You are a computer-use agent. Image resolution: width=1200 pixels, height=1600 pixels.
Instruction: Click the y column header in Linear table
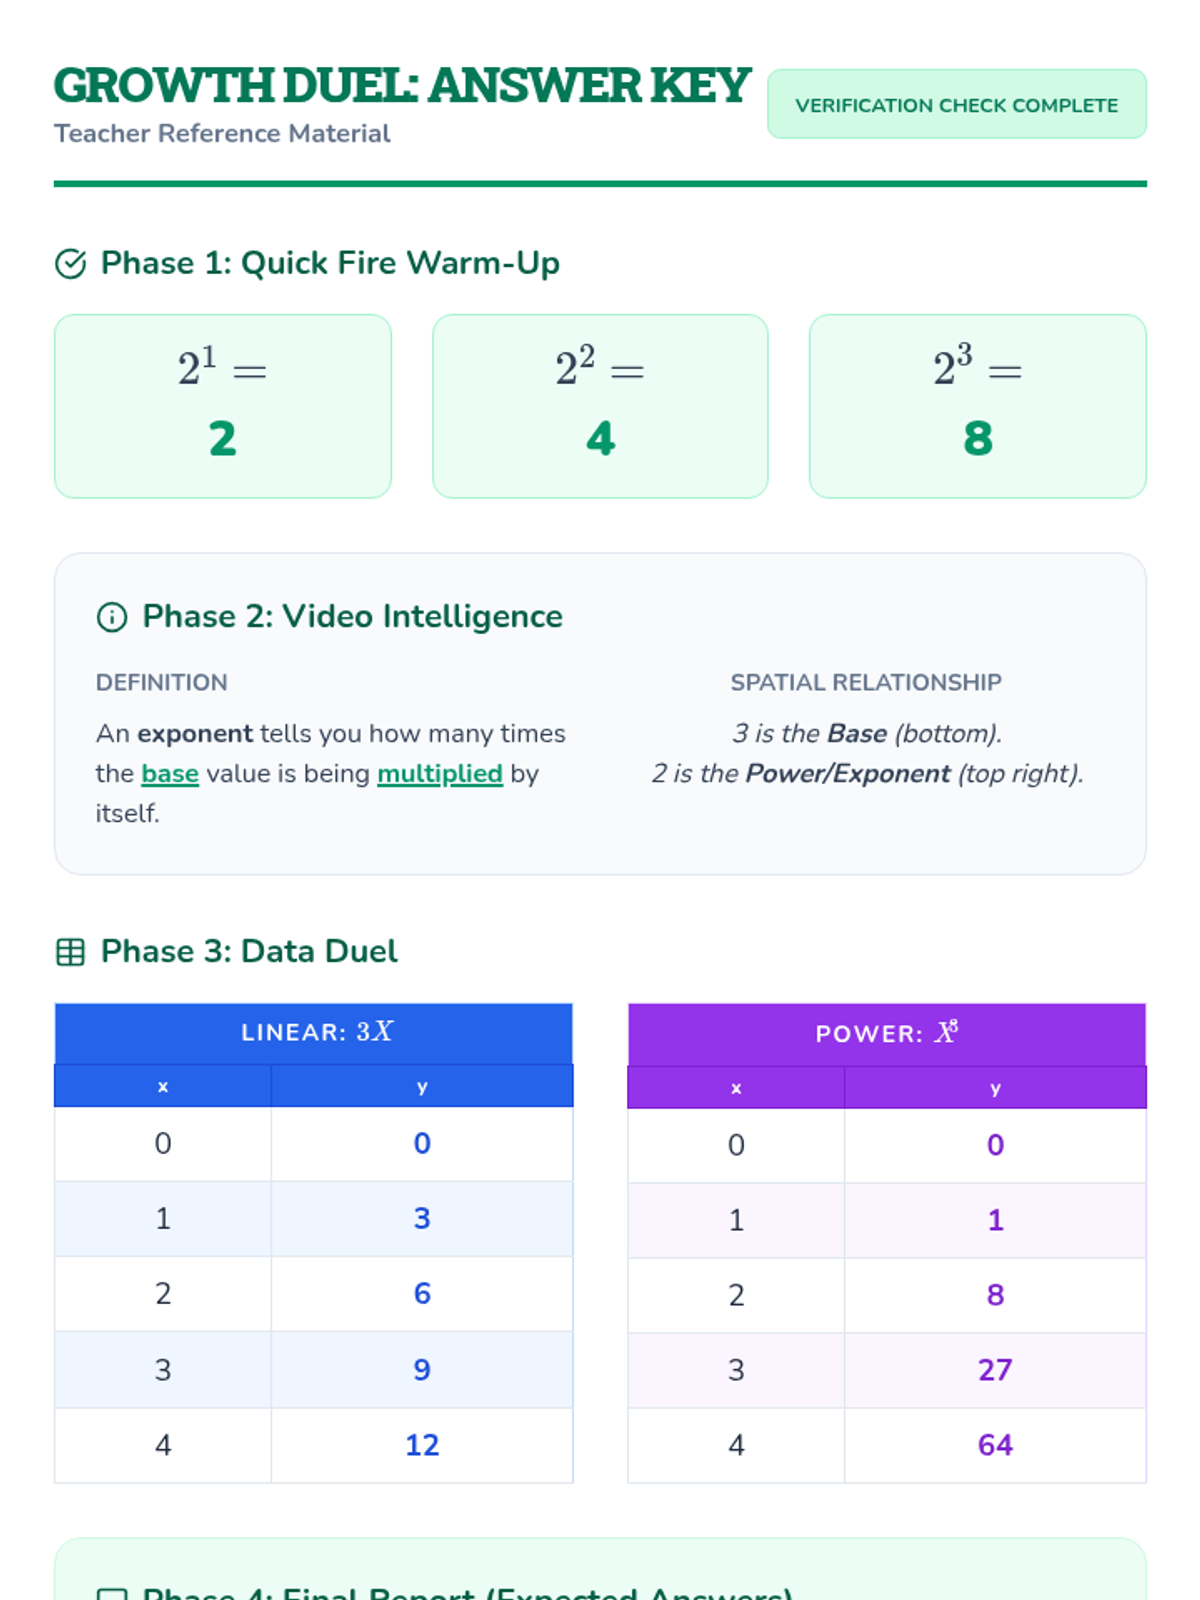(x=422, y=1086)
